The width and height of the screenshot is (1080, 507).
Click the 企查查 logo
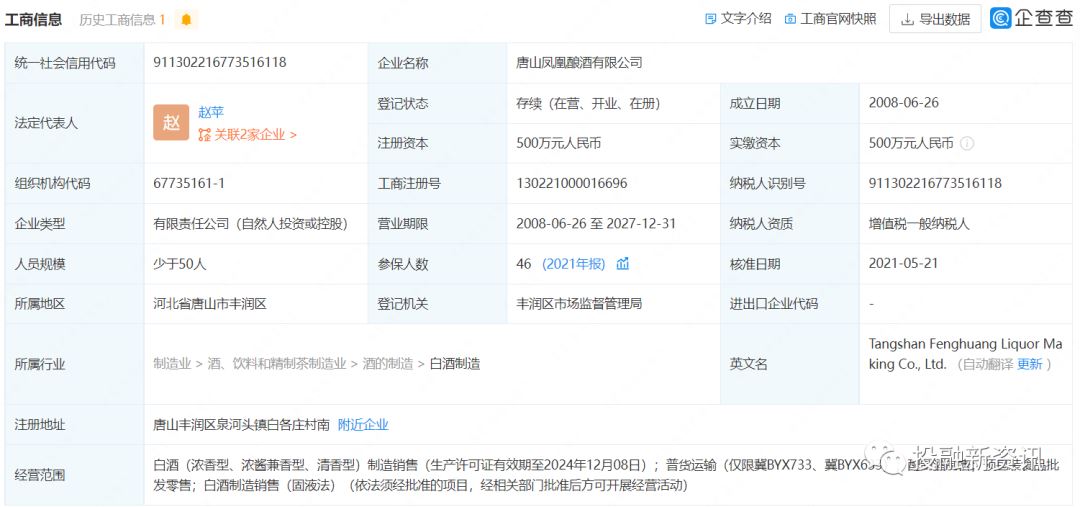coord(1031,18)
